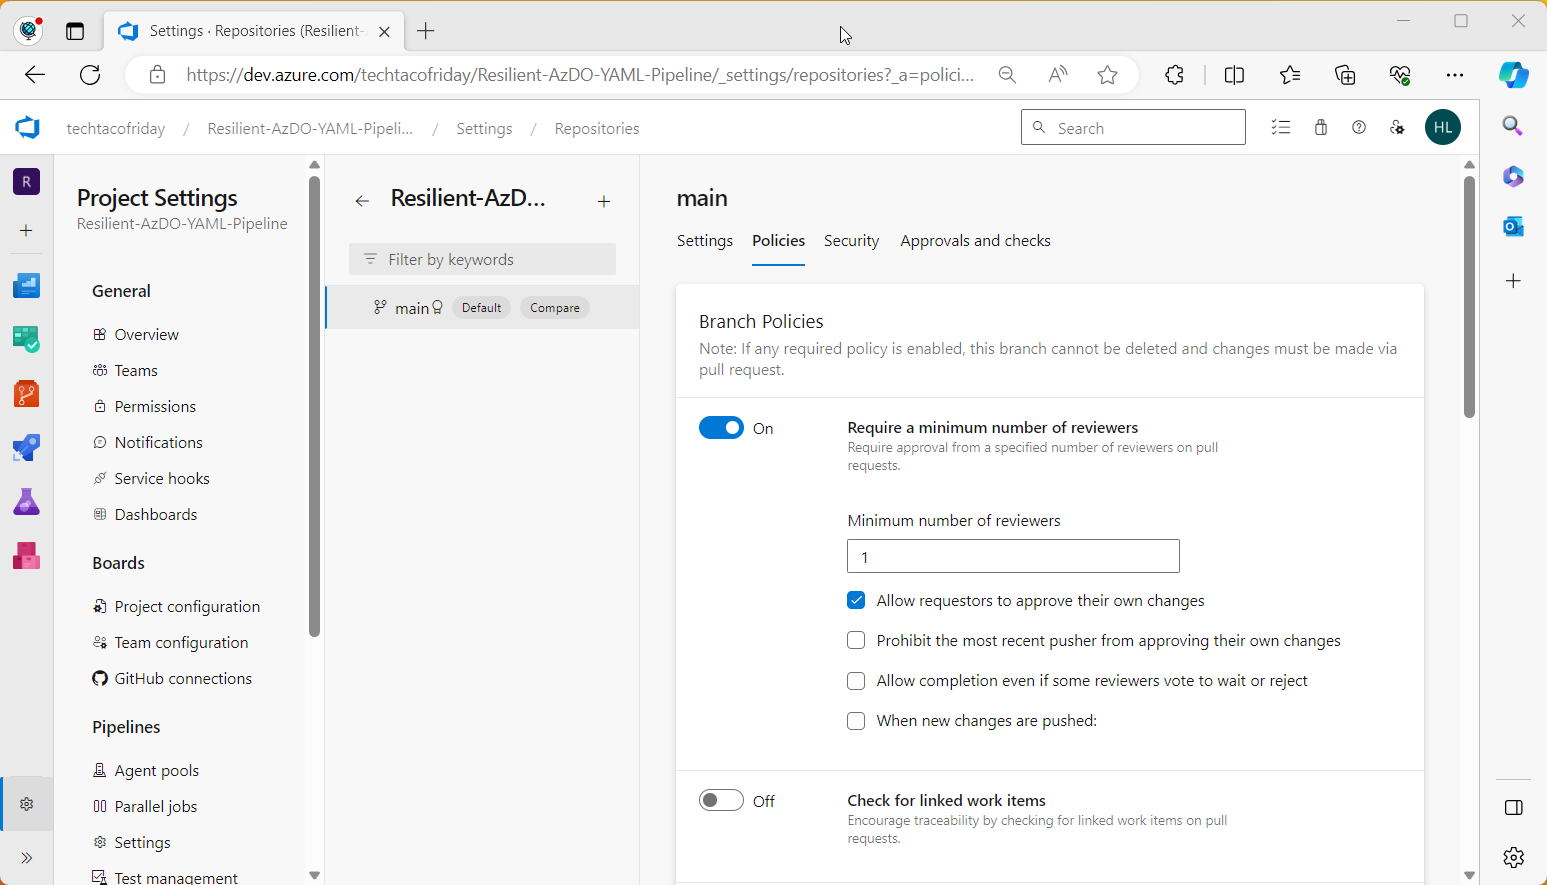Focus the Azure DevOps Search box

(1133, 127)
